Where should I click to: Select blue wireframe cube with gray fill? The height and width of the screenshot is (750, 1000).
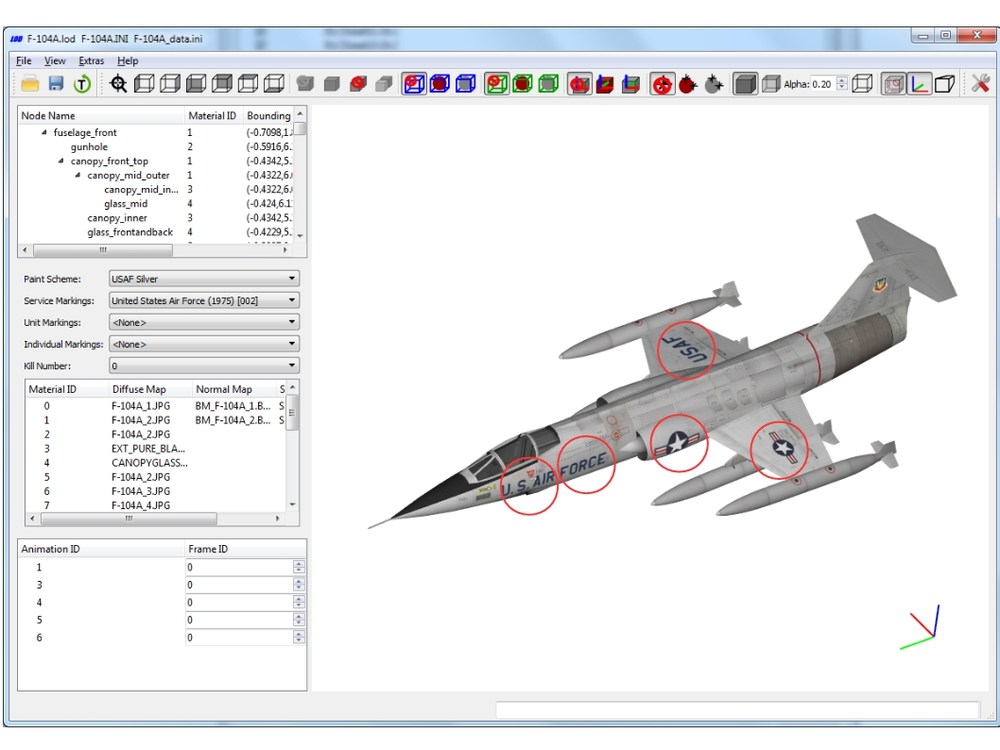coord(466,84)
